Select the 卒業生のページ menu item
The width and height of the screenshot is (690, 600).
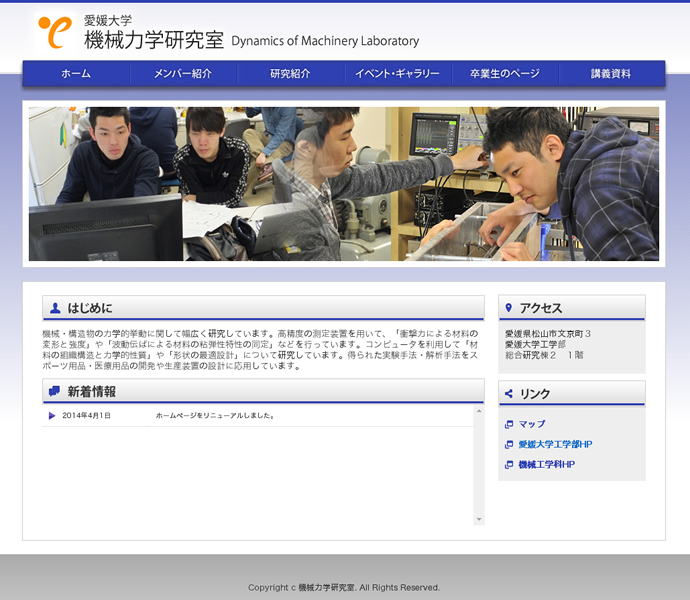point(505,74)
